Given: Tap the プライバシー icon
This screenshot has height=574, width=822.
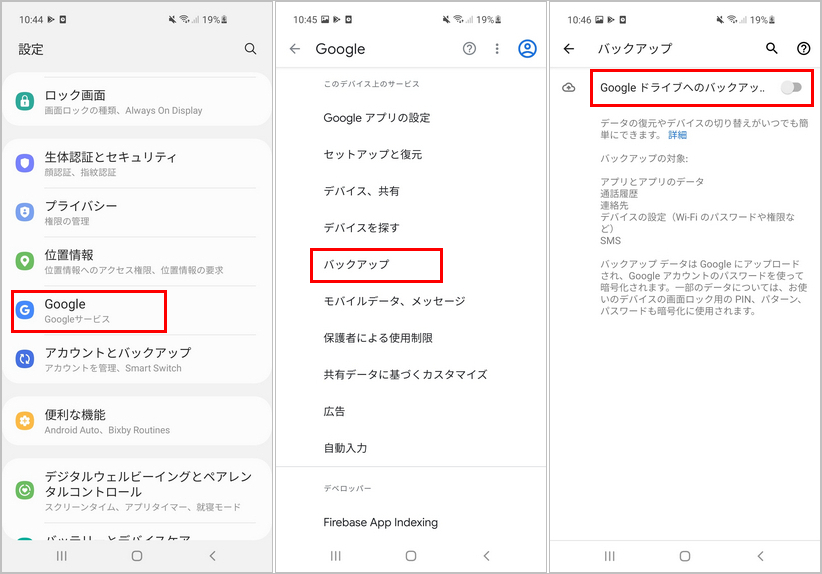Looking at the screenshot, I should click(x=25, y=212).
